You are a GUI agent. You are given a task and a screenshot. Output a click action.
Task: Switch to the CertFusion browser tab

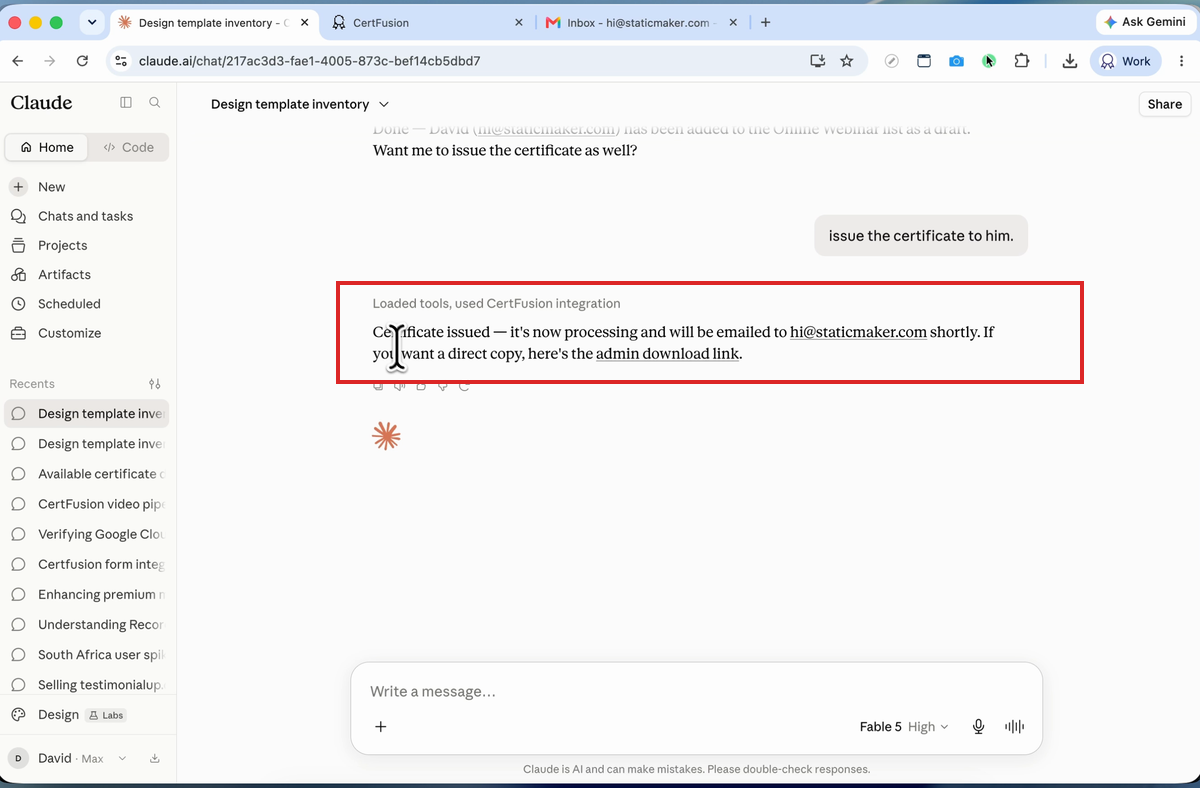427,22
